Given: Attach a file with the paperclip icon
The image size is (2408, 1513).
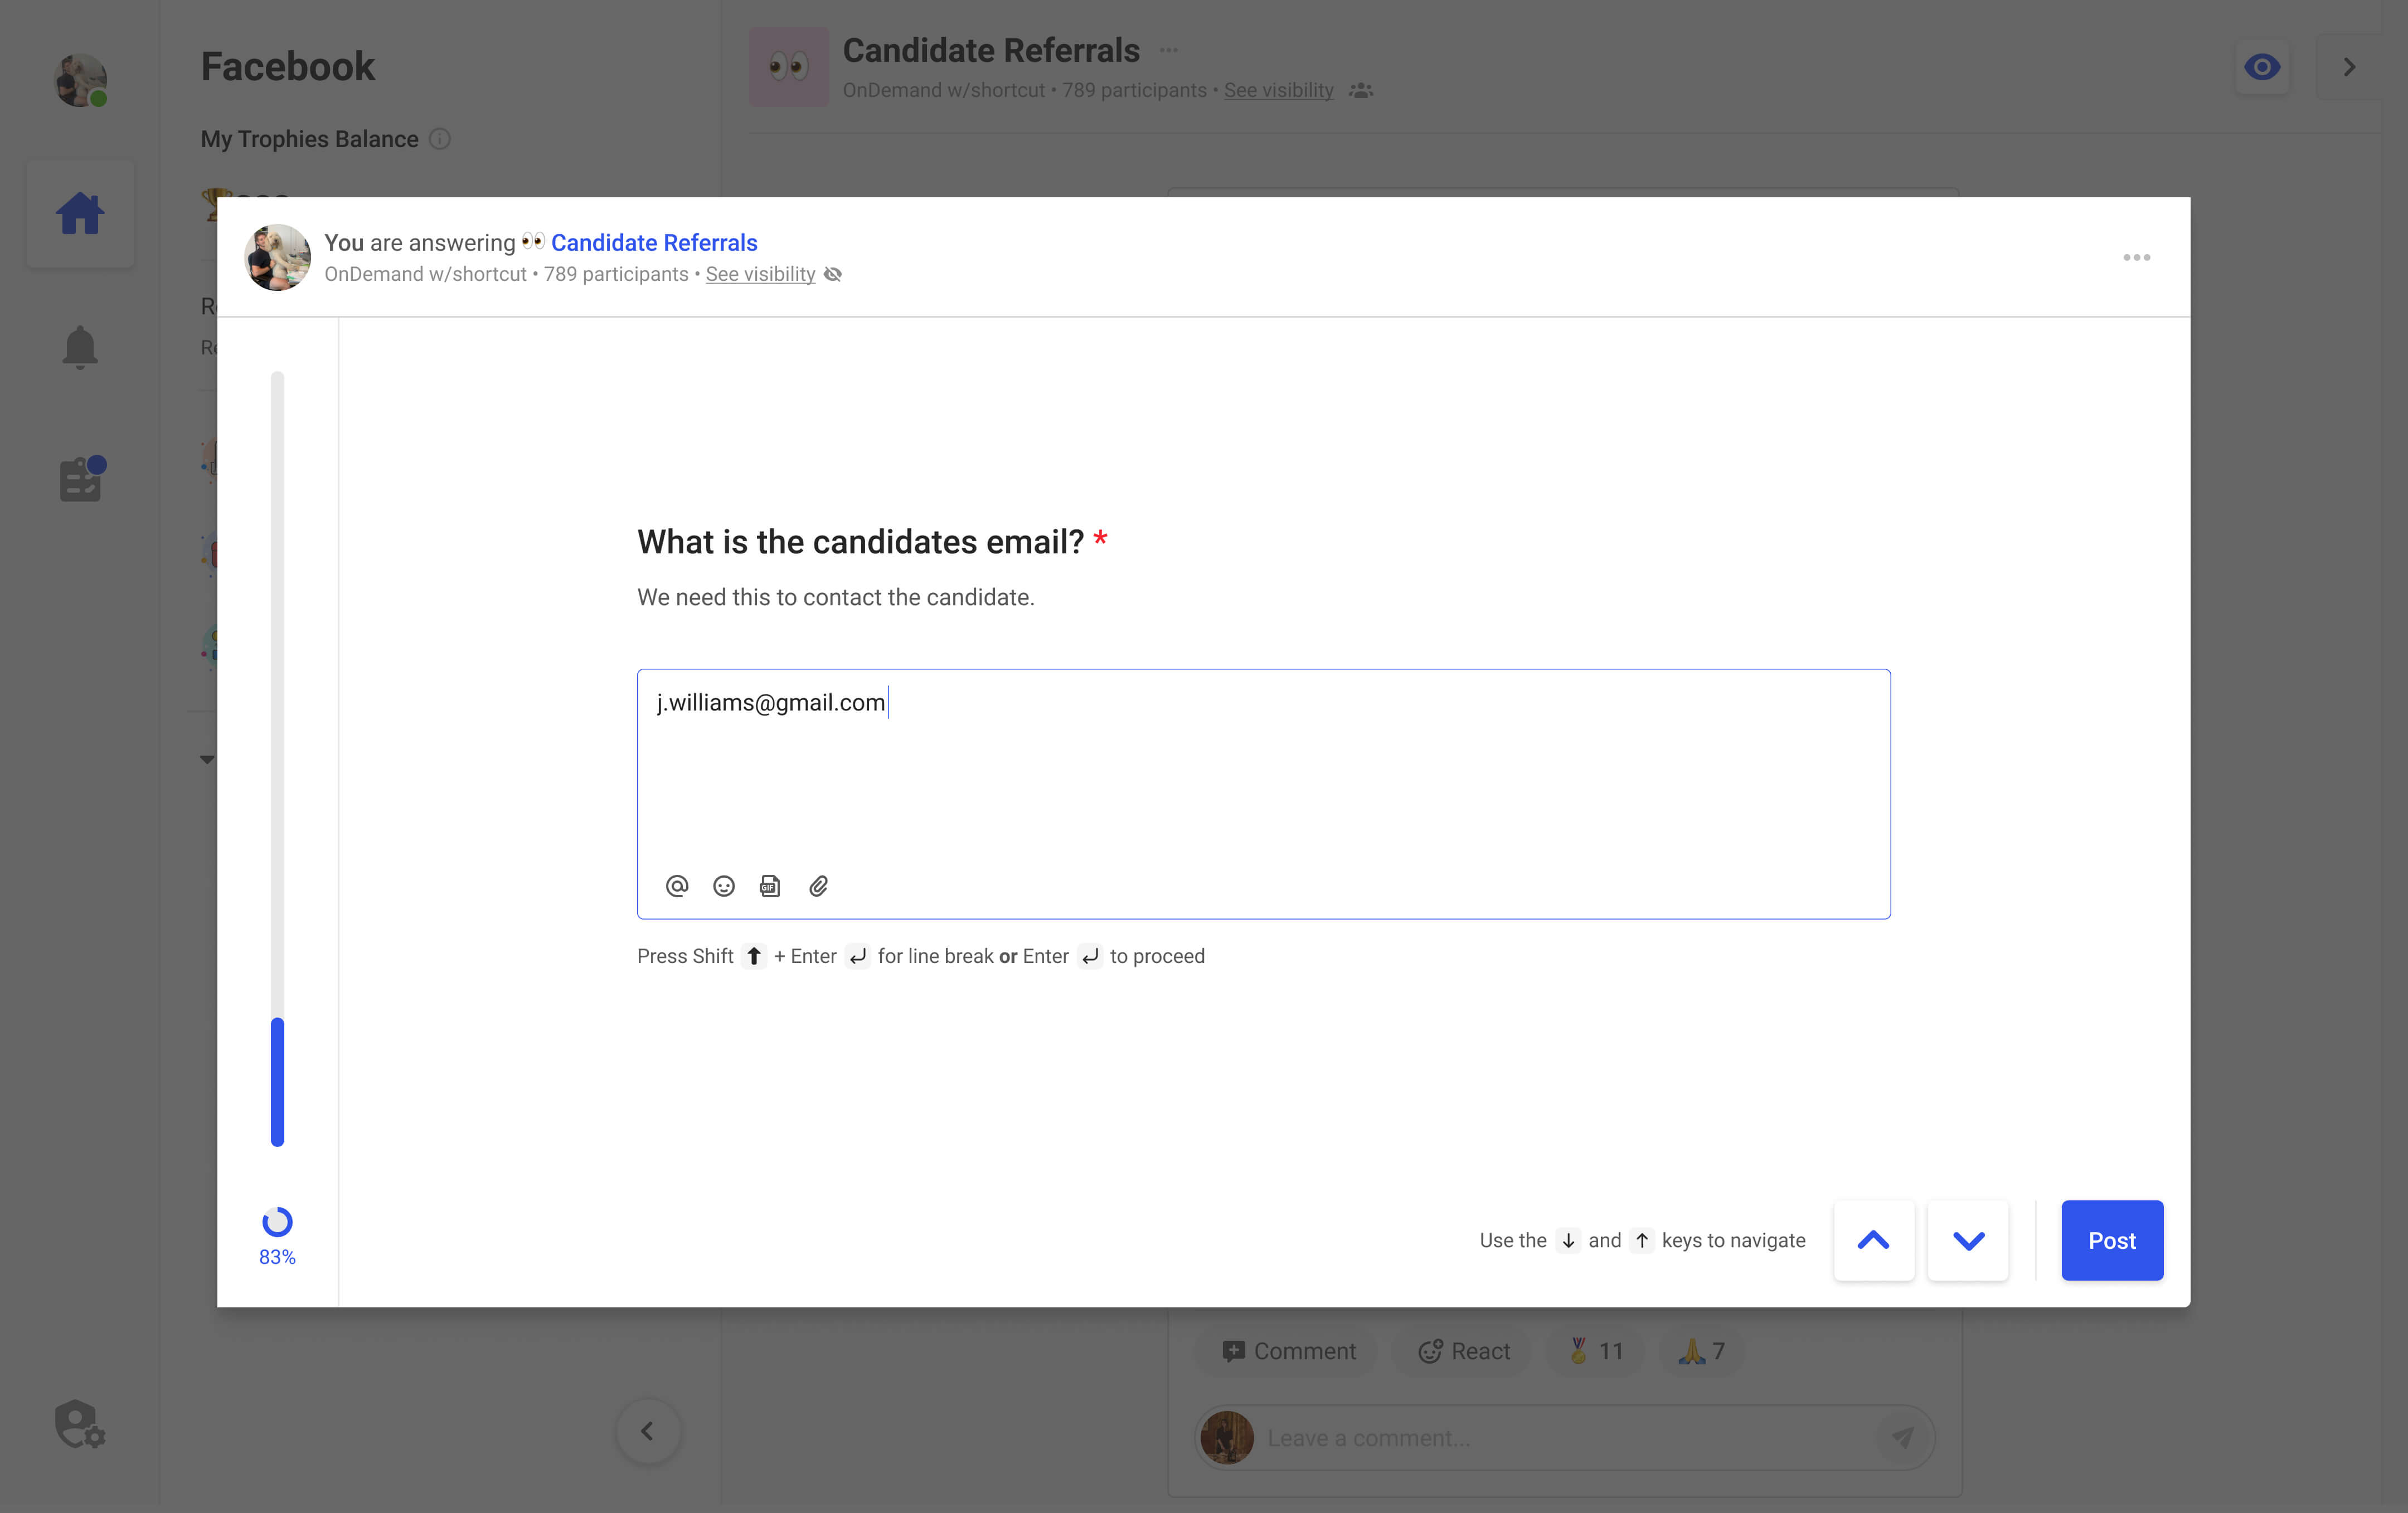Looking at the screenshot, I should 818,886.
